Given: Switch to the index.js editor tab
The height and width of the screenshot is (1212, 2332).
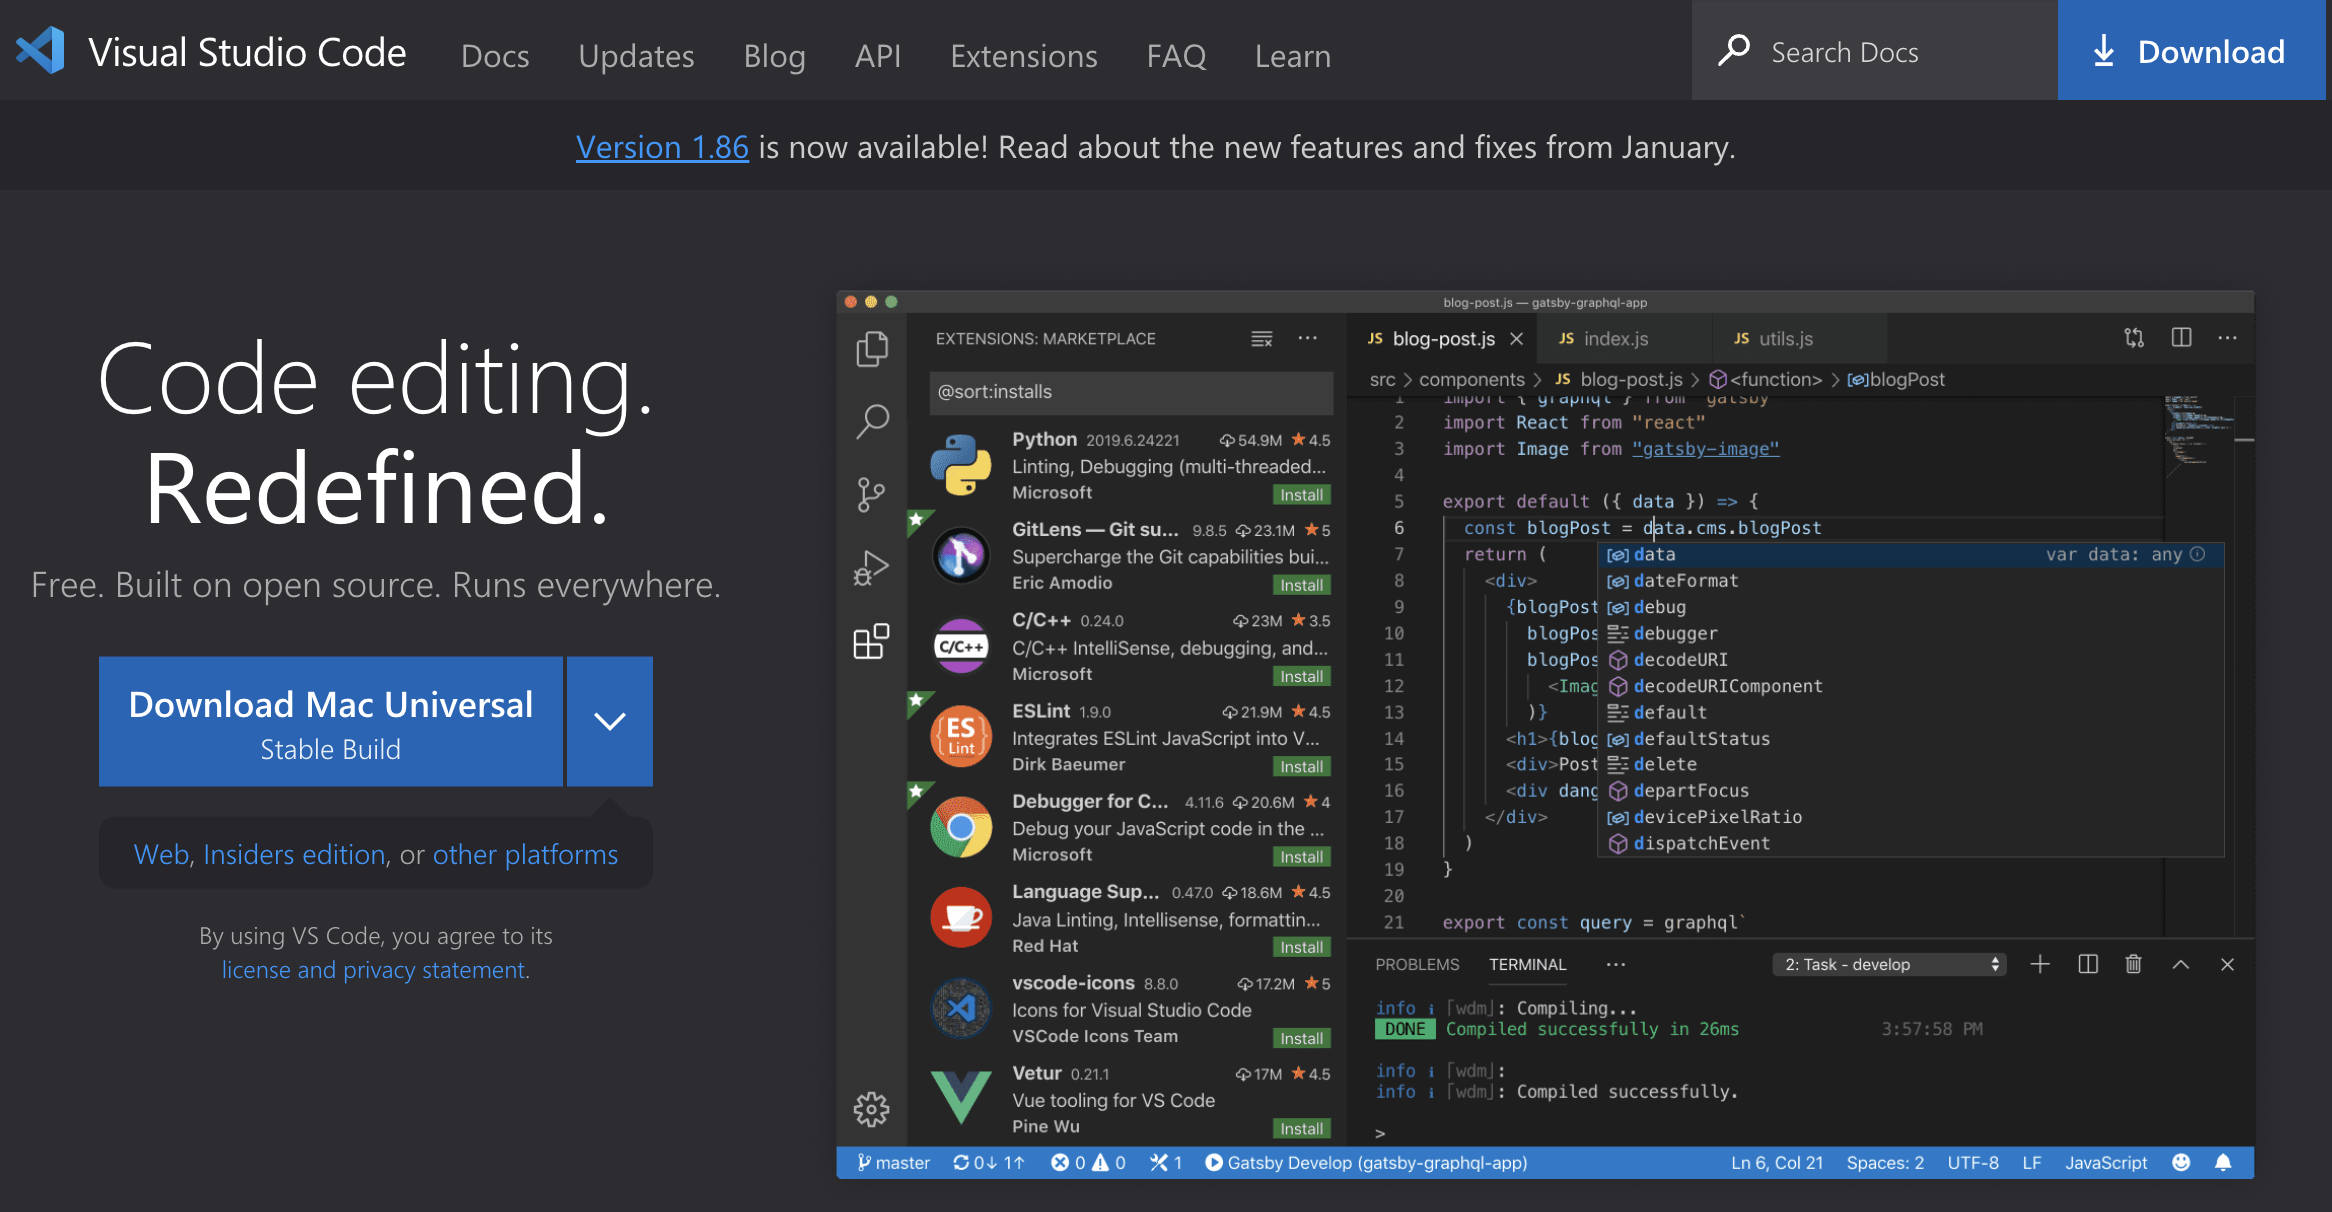Looking at the screenshot, I should [1615, 339].
